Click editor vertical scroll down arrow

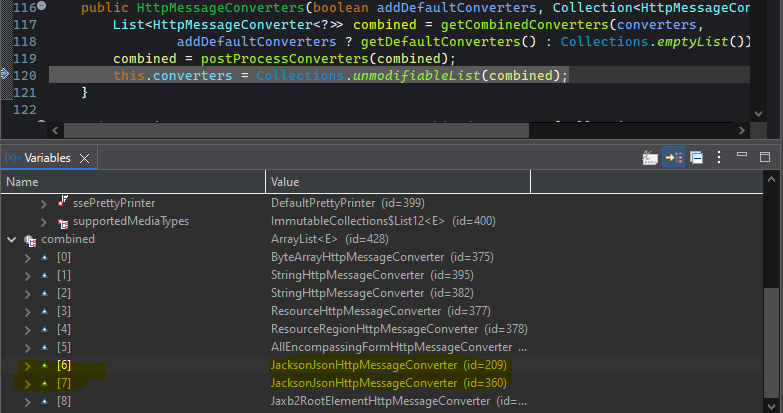coord(759,114)
